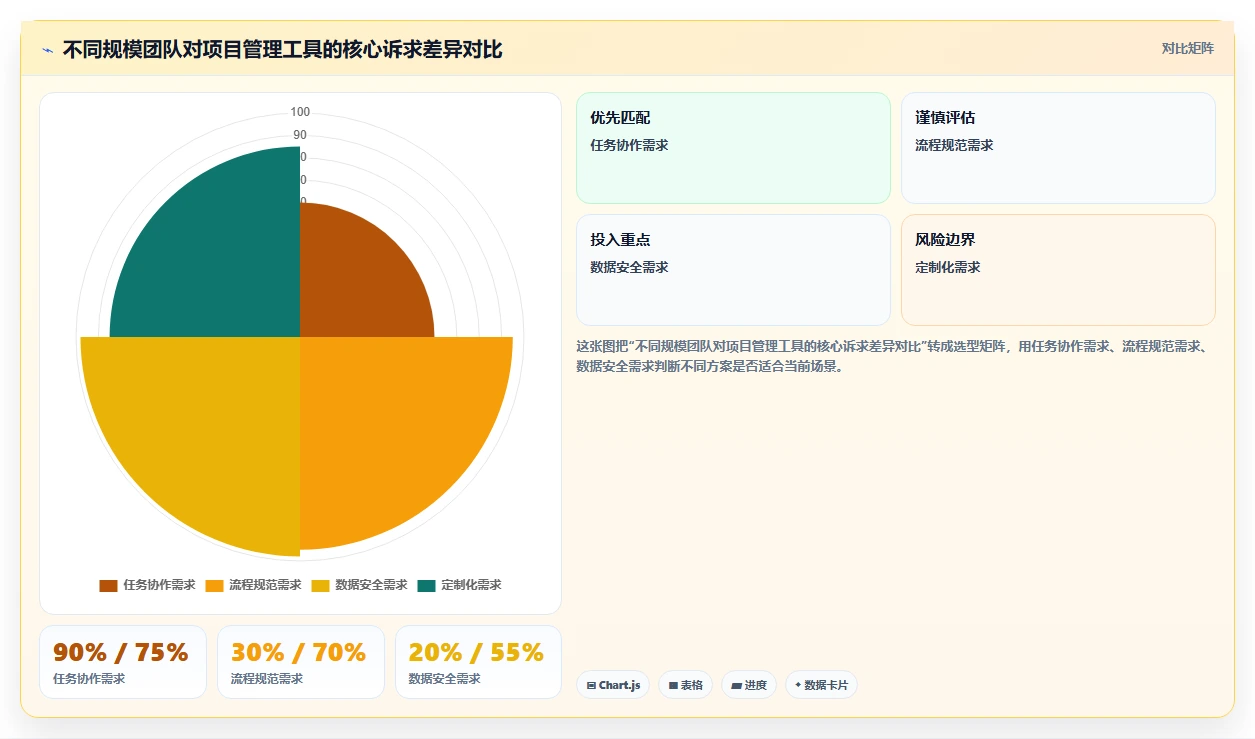
Task: Select the orange 流程规范需求 chart segment
Action: (390, 427)
